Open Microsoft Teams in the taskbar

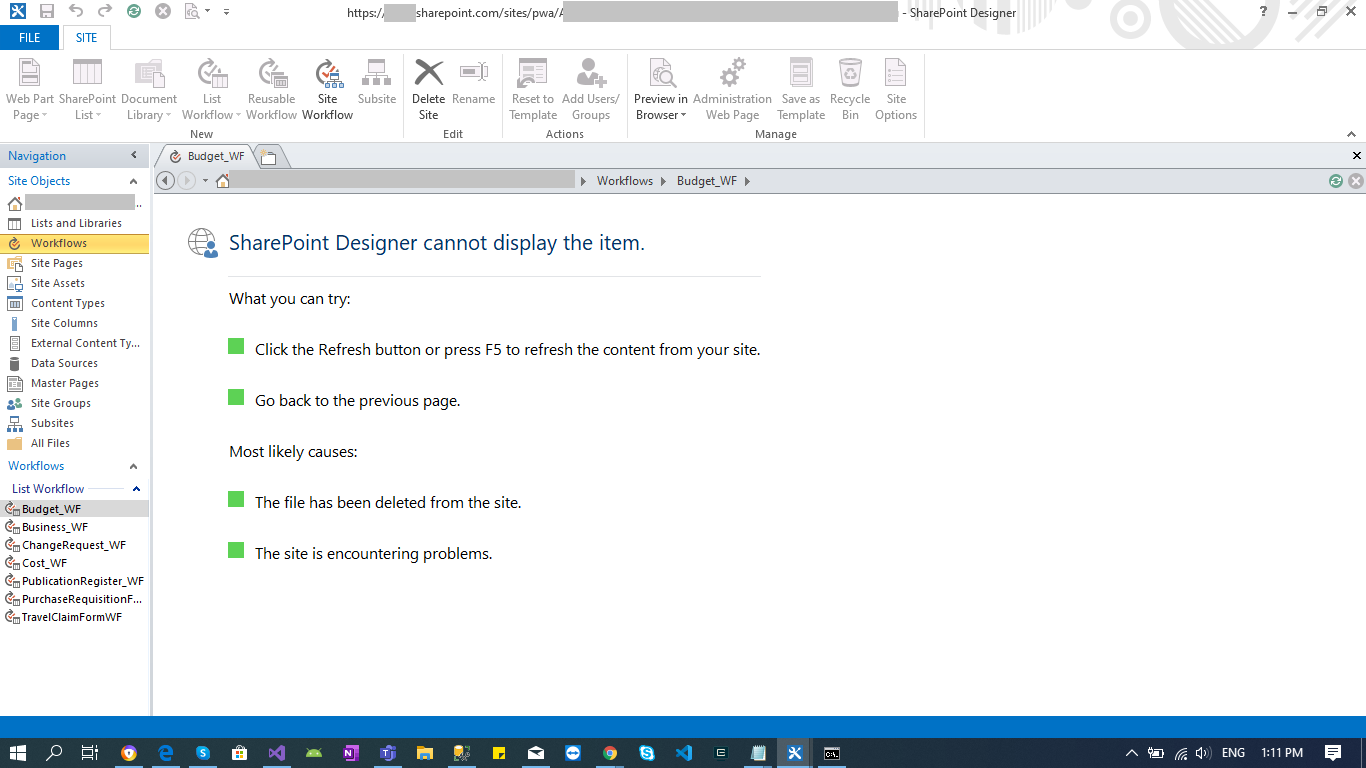388,753
